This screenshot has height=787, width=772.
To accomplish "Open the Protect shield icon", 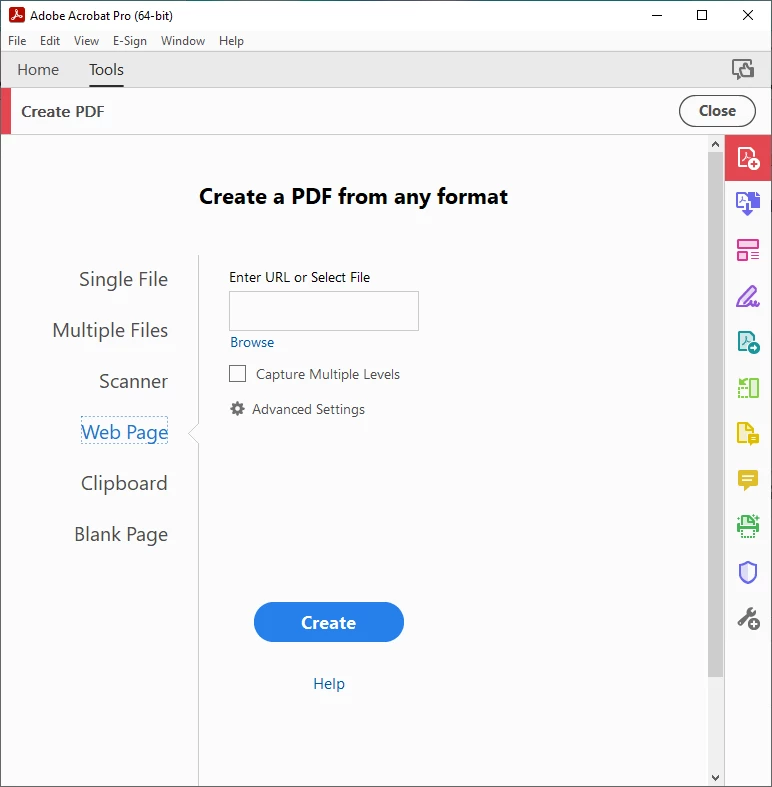I will [x=748, y=572].
